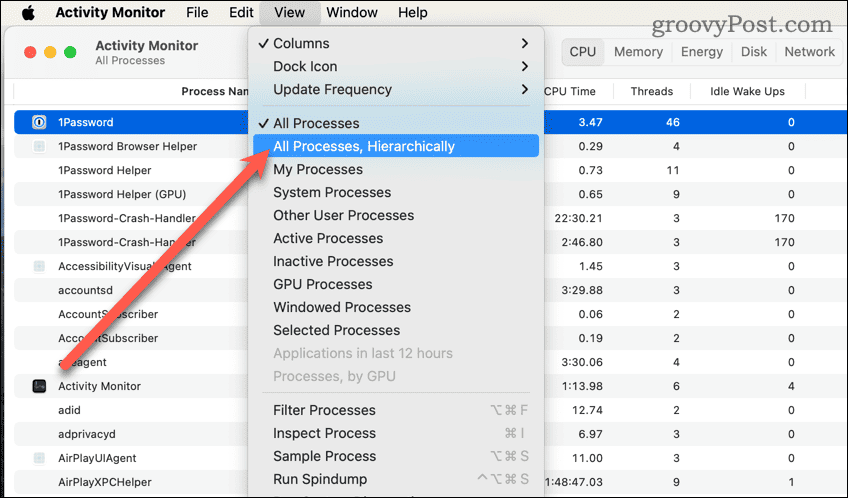Click the 12.74 CPU time value
This screenshot has height=498, width=848.
[587, 410]
